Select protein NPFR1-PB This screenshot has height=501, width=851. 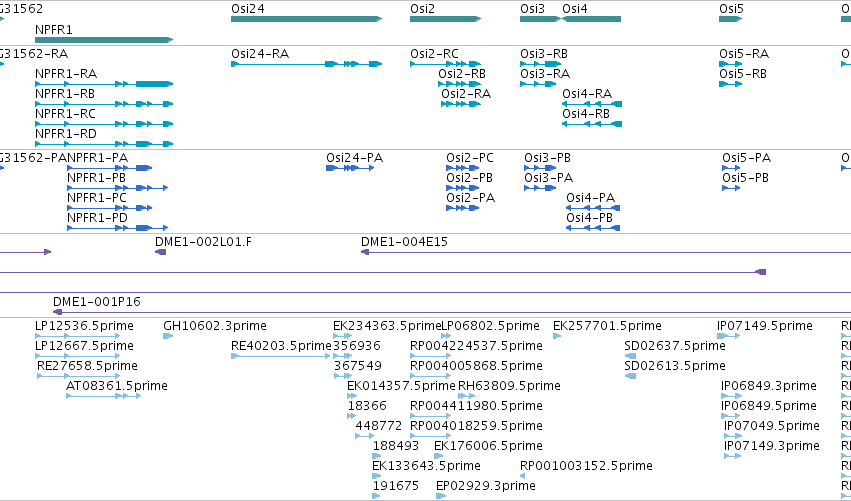tap(117, 188)
